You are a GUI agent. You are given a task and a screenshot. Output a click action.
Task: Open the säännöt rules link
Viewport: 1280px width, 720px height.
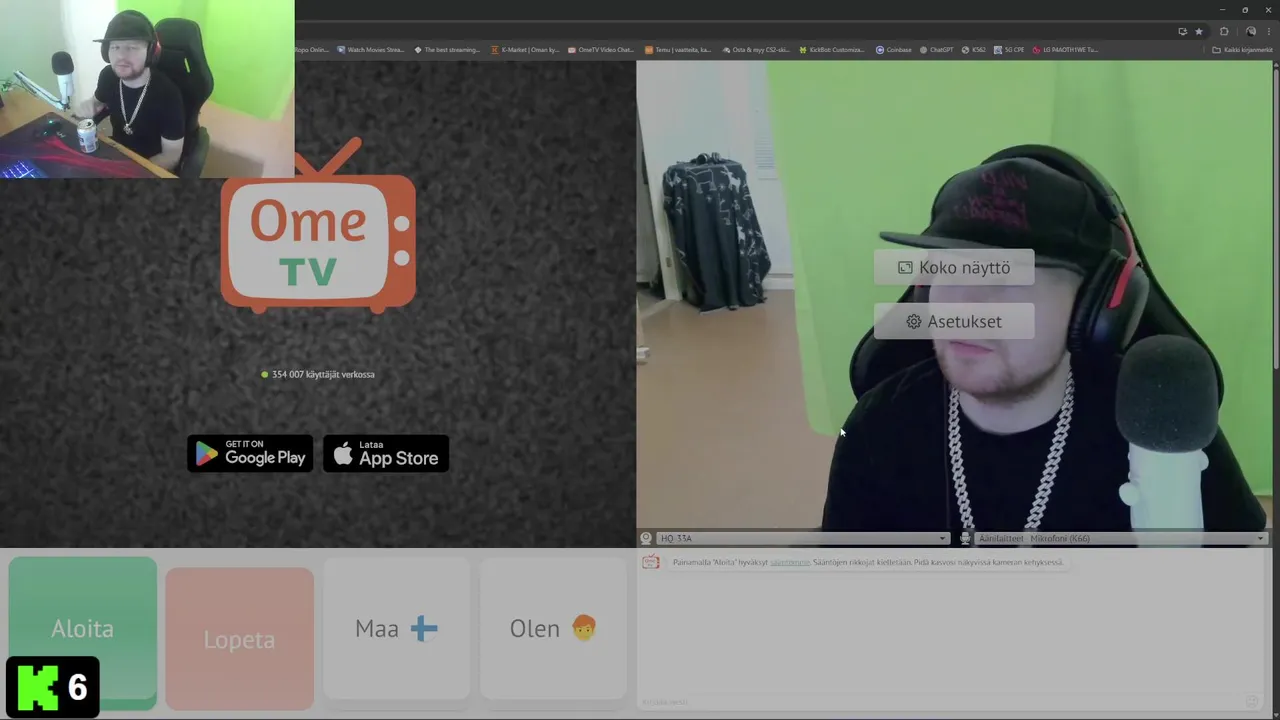[x=790, y=562]
